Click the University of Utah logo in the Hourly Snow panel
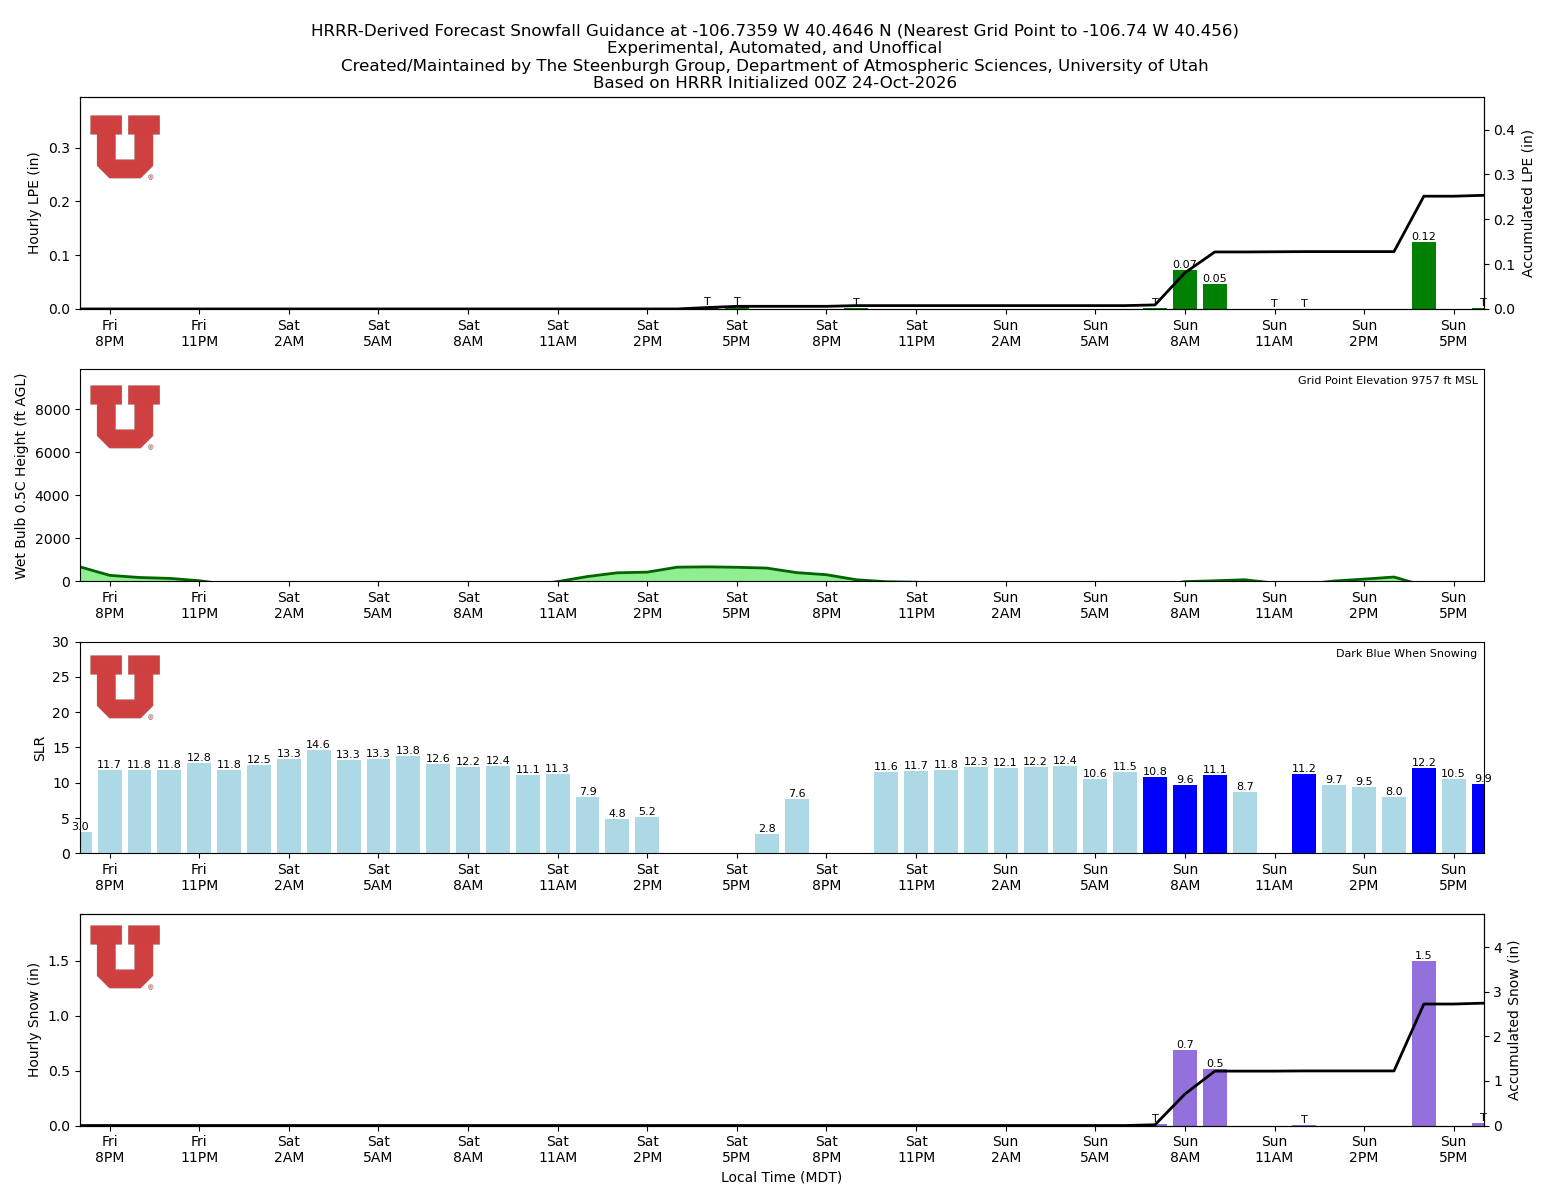1550x1200 pixels. tap(125, 957)
